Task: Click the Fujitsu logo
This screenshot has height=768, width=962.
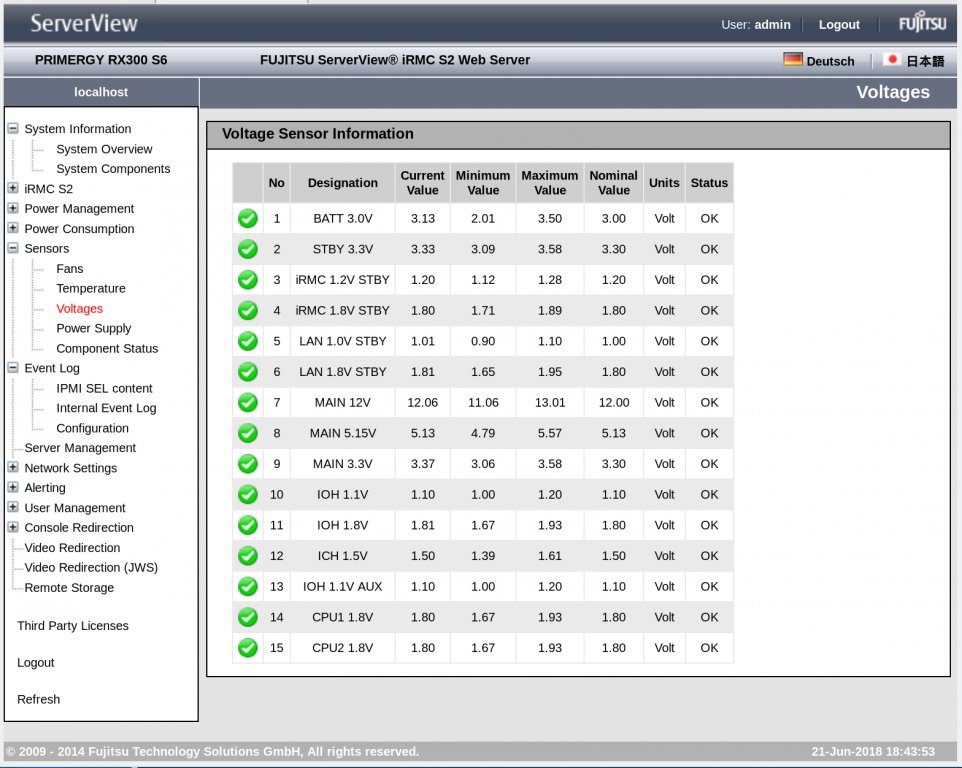Action: point(921,24)
